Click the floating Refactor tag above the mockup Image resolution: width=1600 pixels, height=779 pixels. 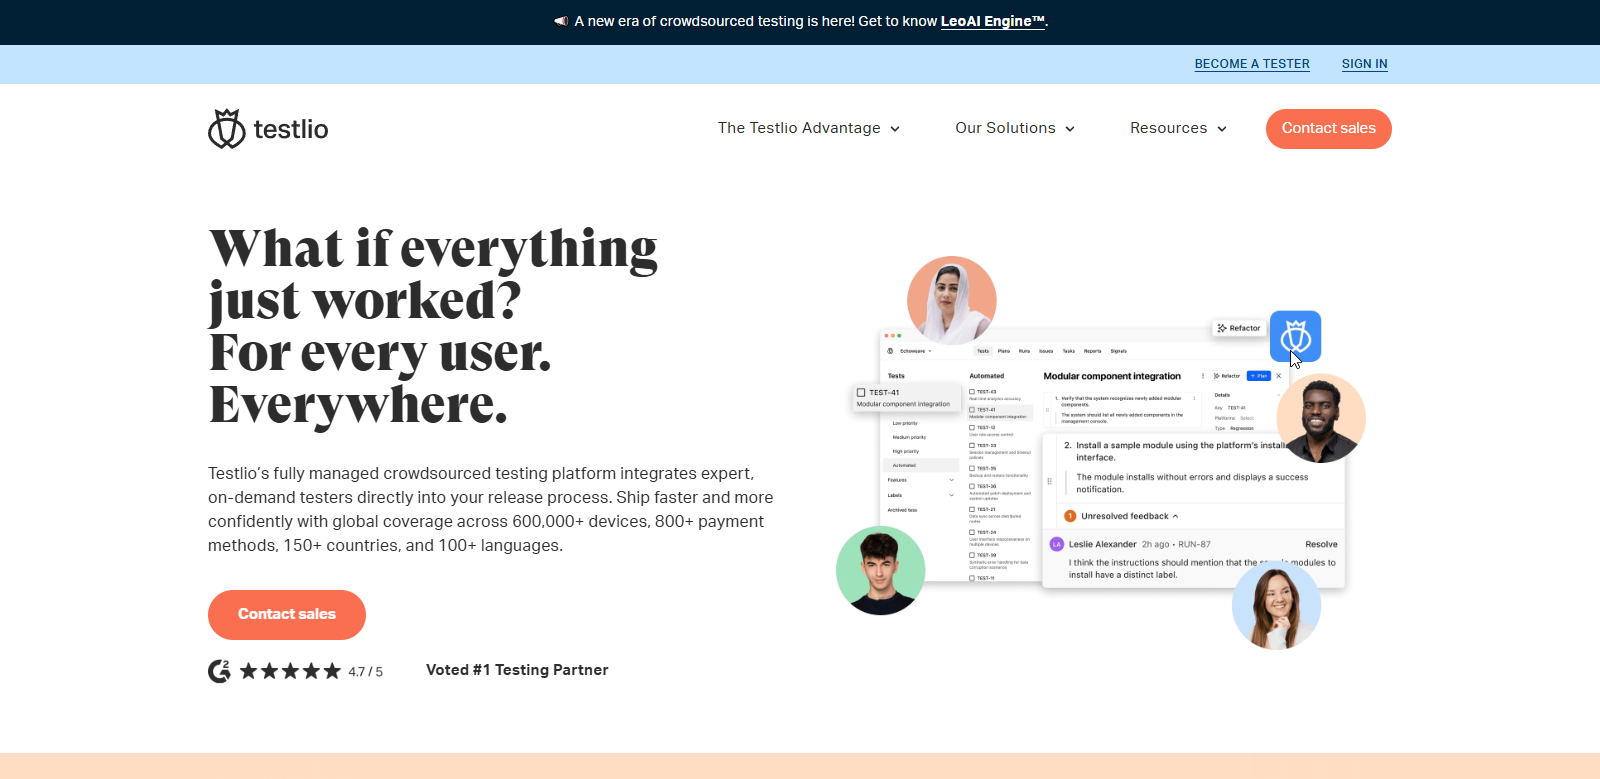pos(1240,328)
